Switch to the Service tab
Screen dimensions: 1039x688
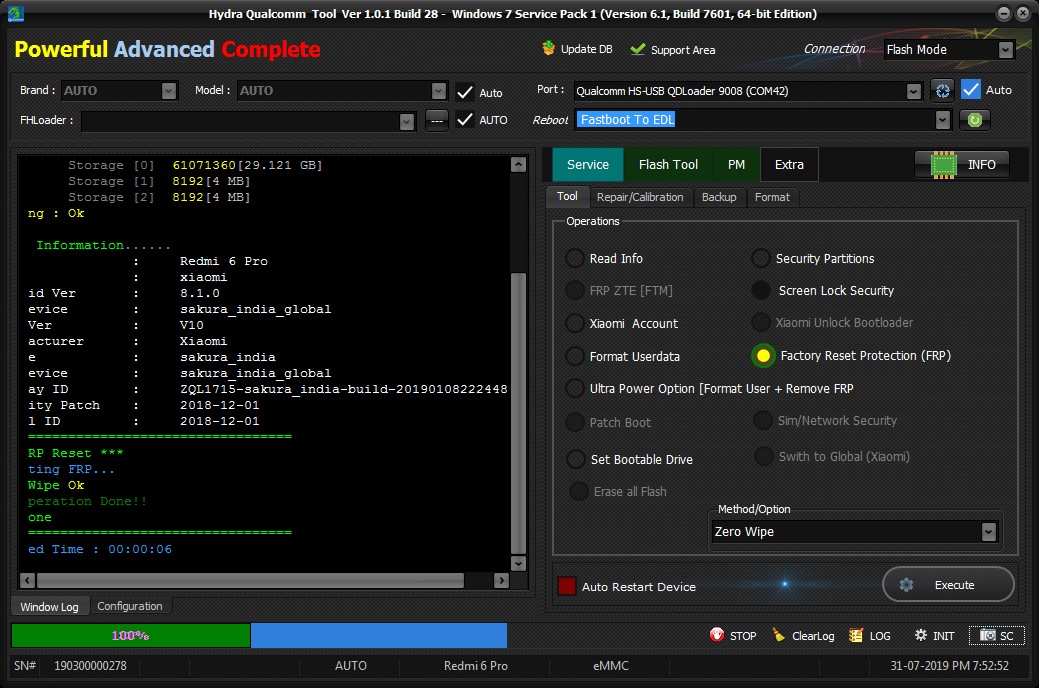588,164
